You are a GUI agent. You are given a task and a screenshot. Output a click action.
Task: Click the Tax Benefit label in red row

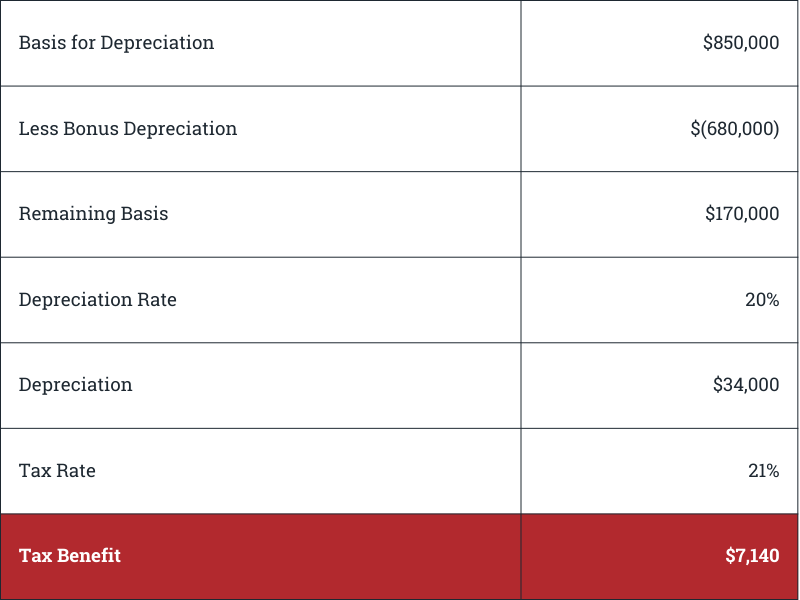pos(69,556)
